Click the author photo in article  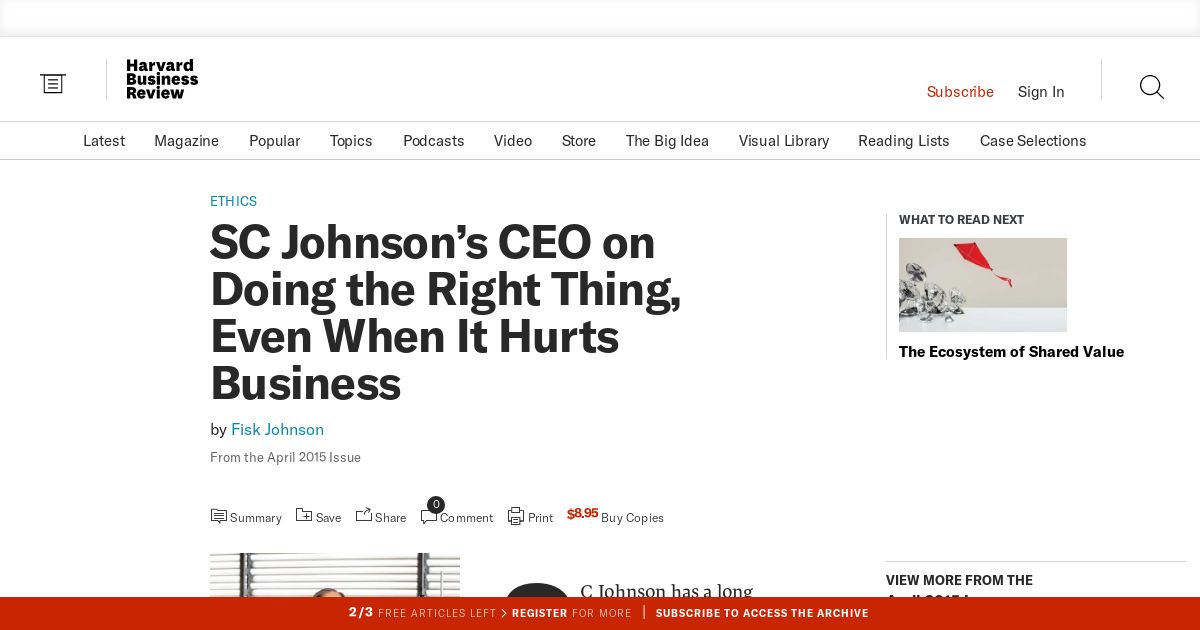(x=335, y=575)
